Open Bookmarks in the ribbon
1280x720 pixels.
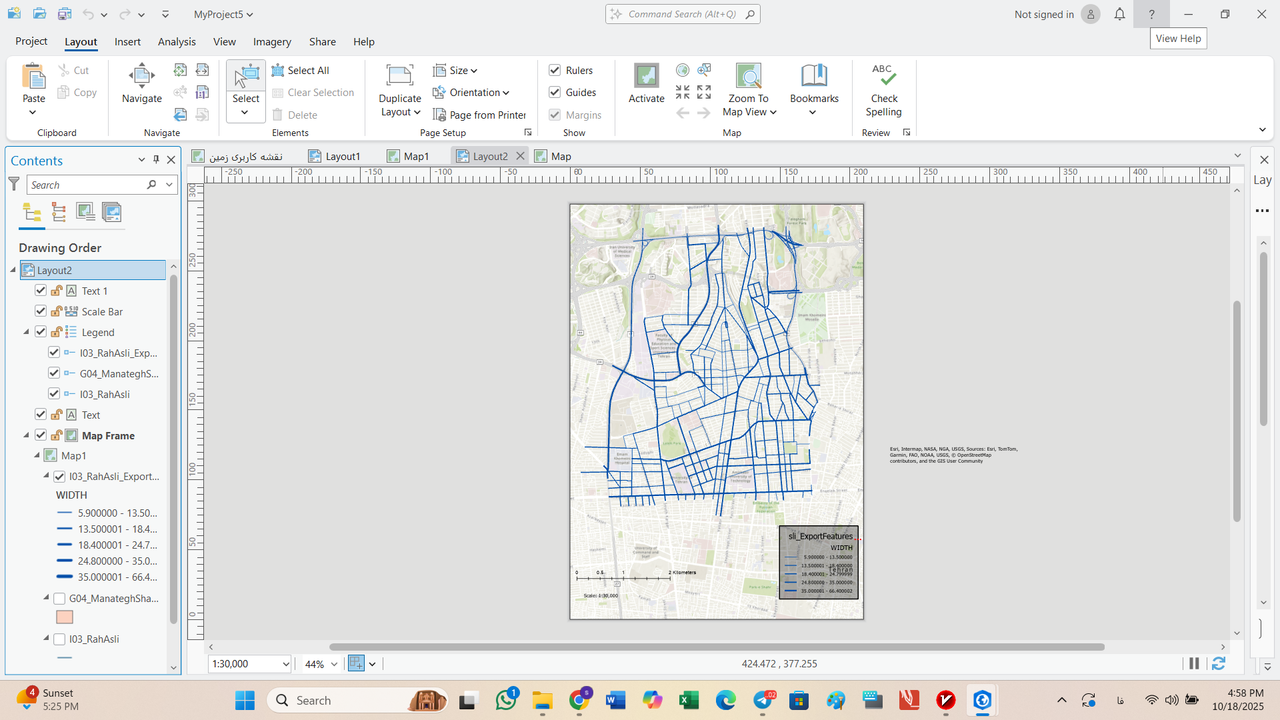(813, 77)
